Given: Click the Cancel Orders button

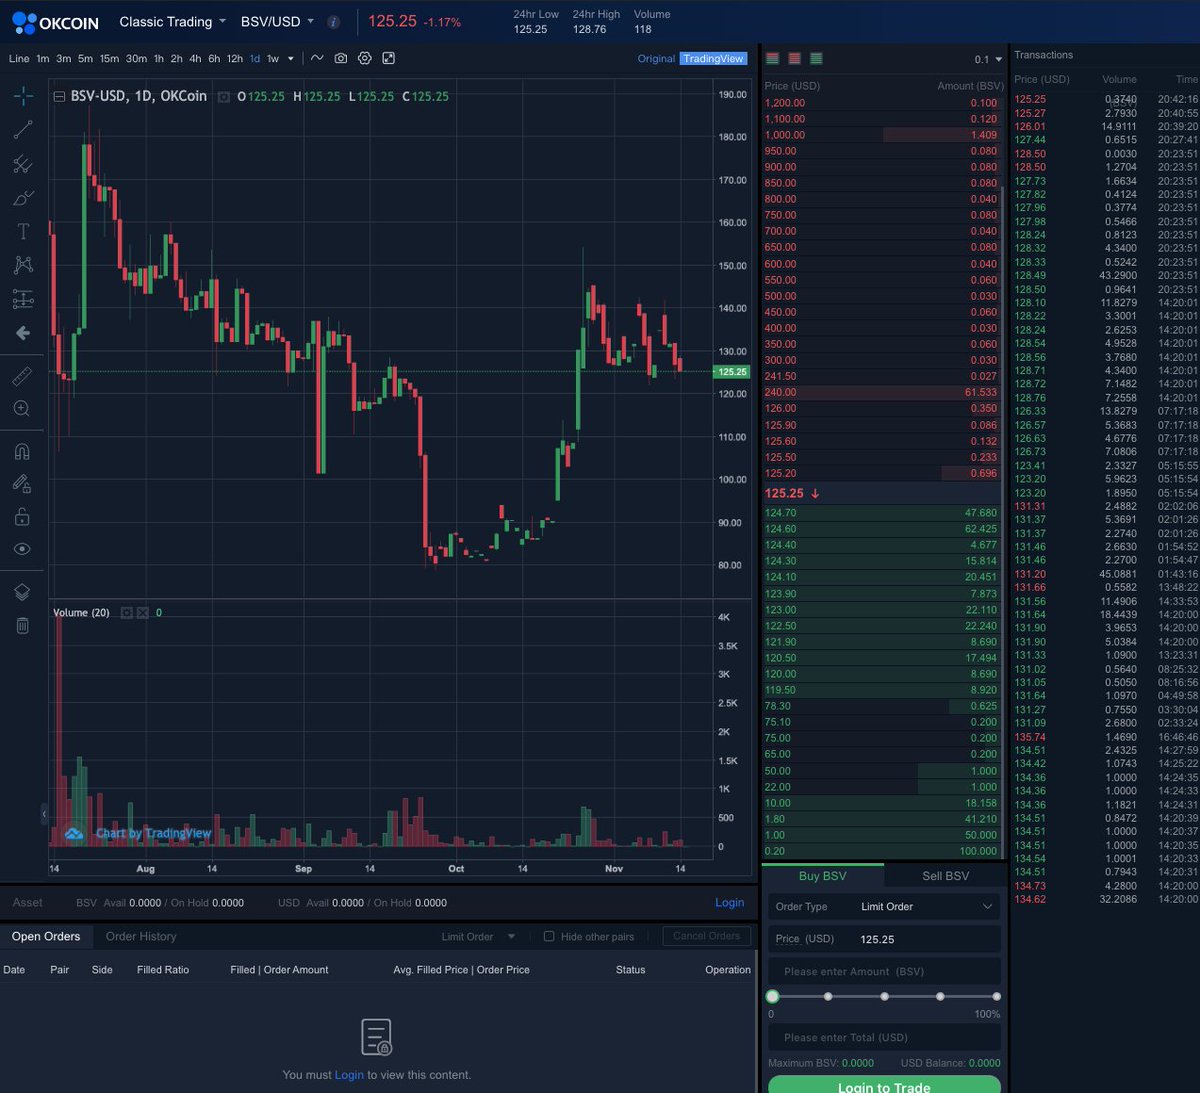Looking at the screenshot, I should (706, 936).
